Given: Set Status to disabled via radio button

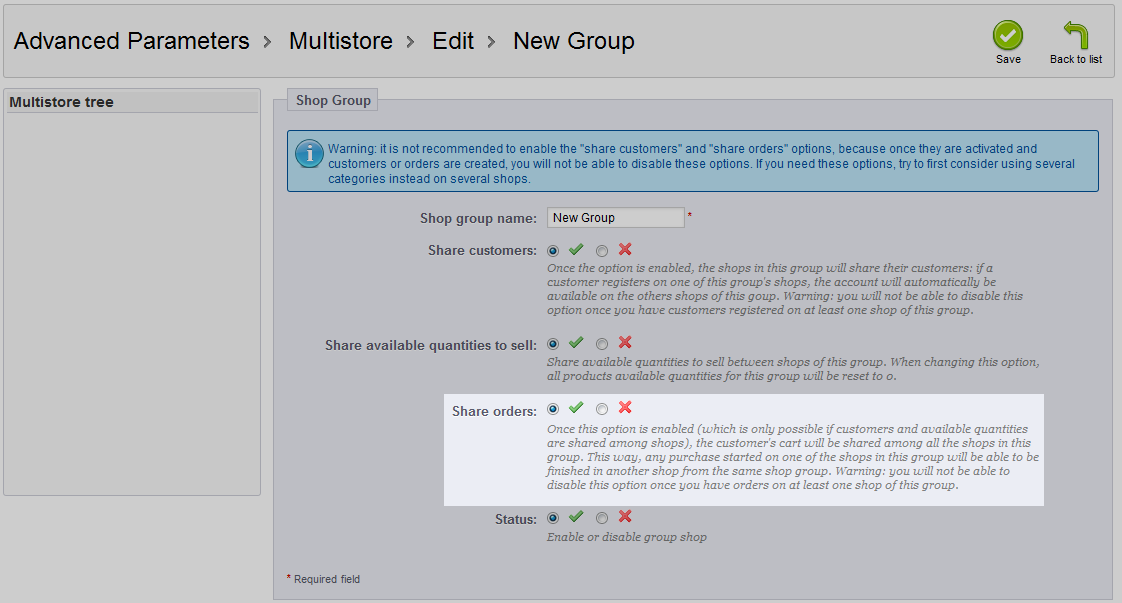Looking at the screenshot, I should pos(602,518).
